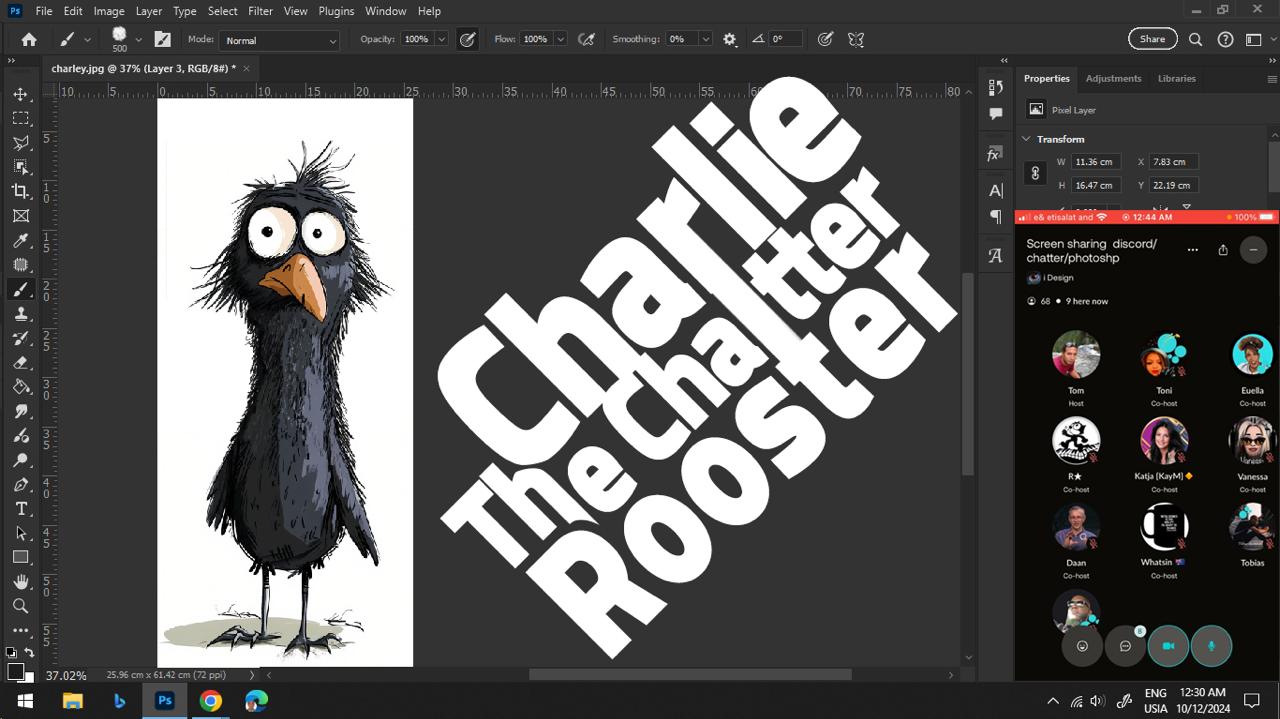Collapse the Transform section
Image resolution: width=1280 pixels, height=719 pixels.
[1026, 139]
